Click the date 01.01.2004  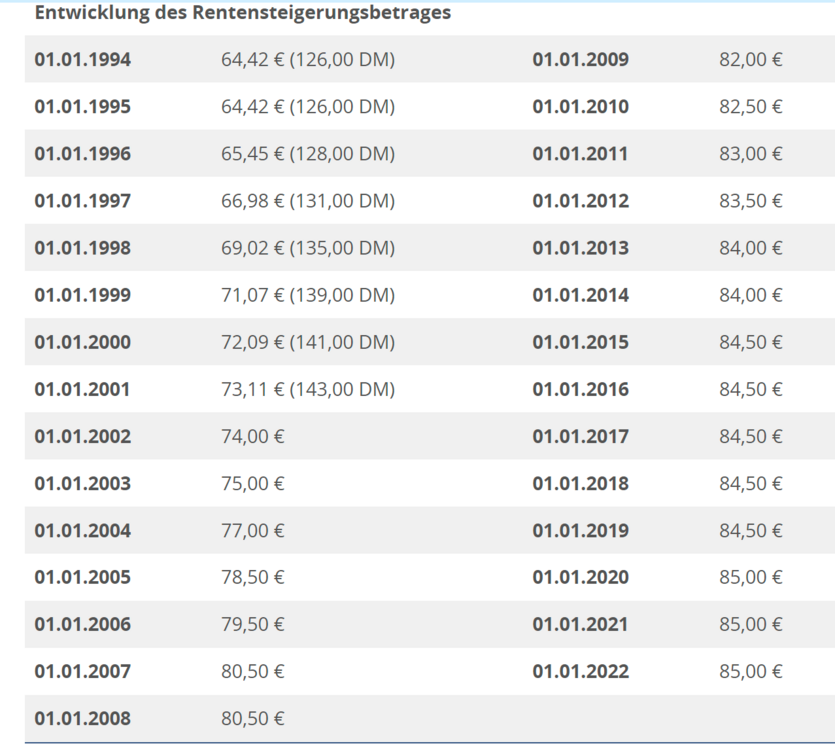[x=83, y=531]
